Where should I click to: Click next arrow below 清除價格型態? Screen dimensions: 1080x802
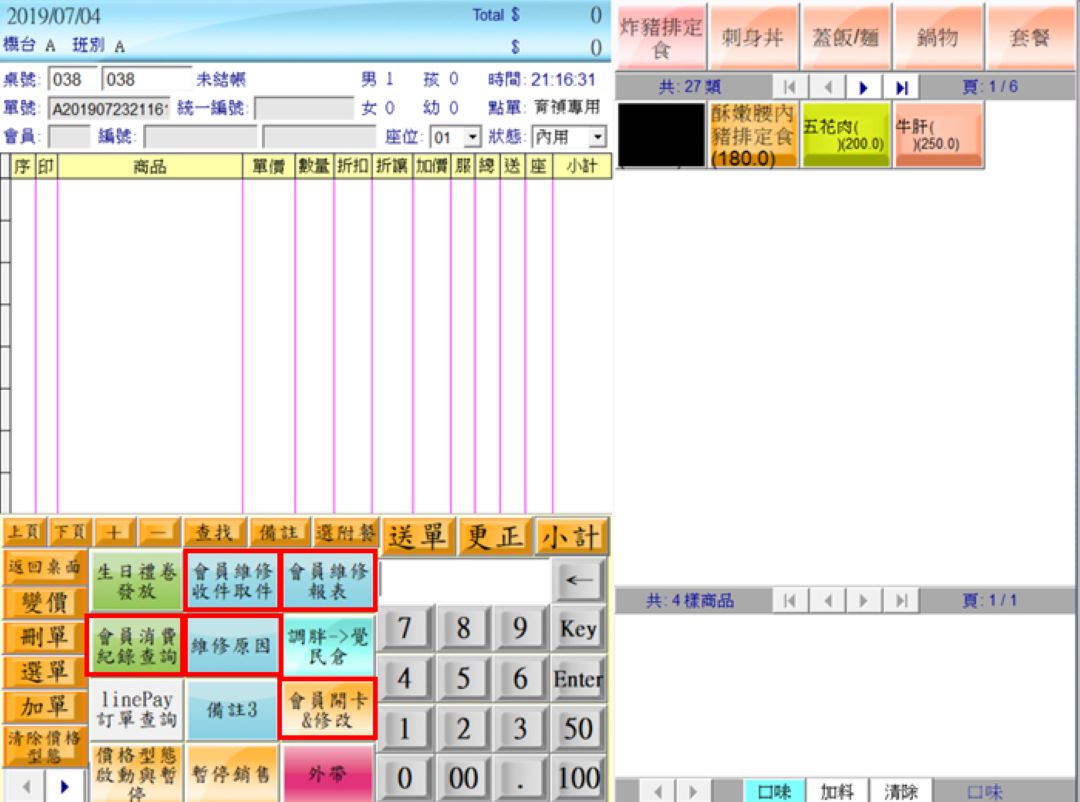[65, 787]
